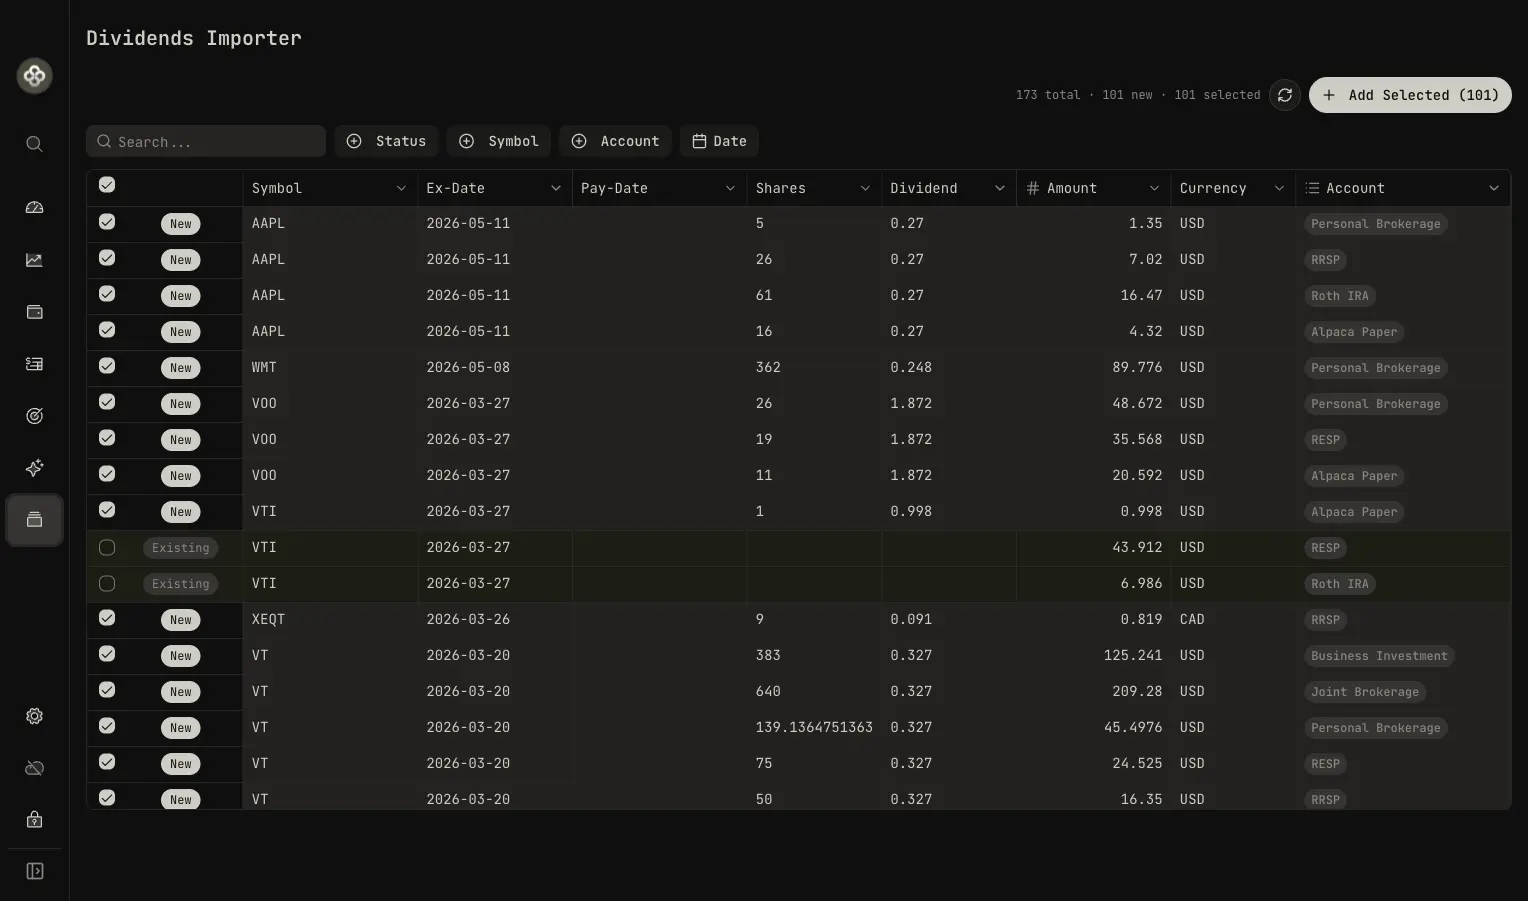Toggle sidebar collapse panel icon
1528x901 pixels.
click(34, 871)
